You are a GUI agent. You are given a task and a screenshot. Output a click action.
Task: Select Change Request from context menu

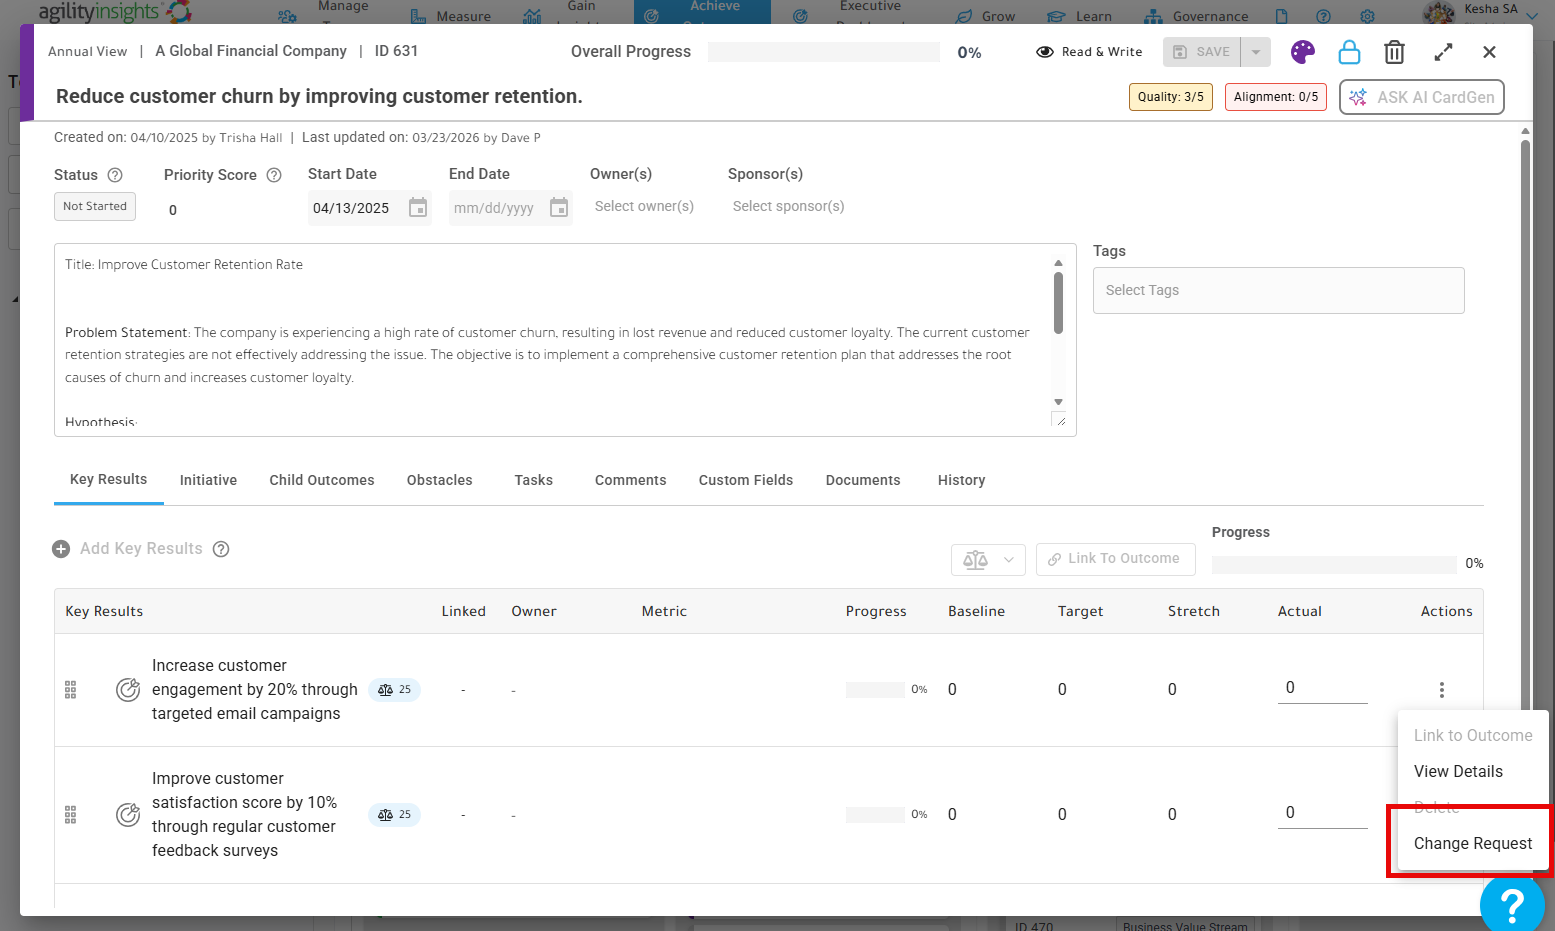pyautogui.click(x=1473, y=844)
